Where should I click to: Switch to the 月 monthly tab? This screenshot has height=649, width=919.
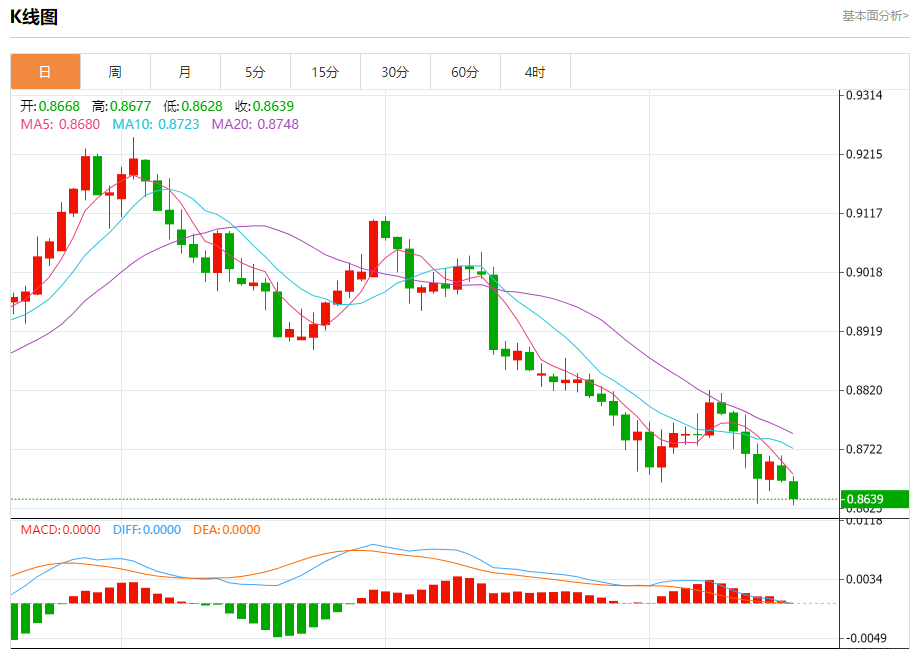coord(185,72)
